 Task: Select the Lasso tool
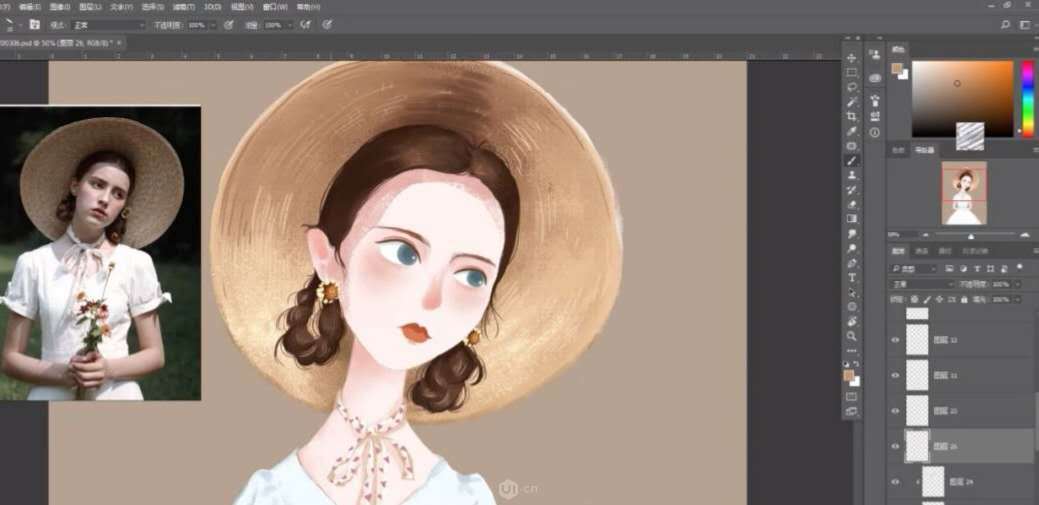[852, 87]
